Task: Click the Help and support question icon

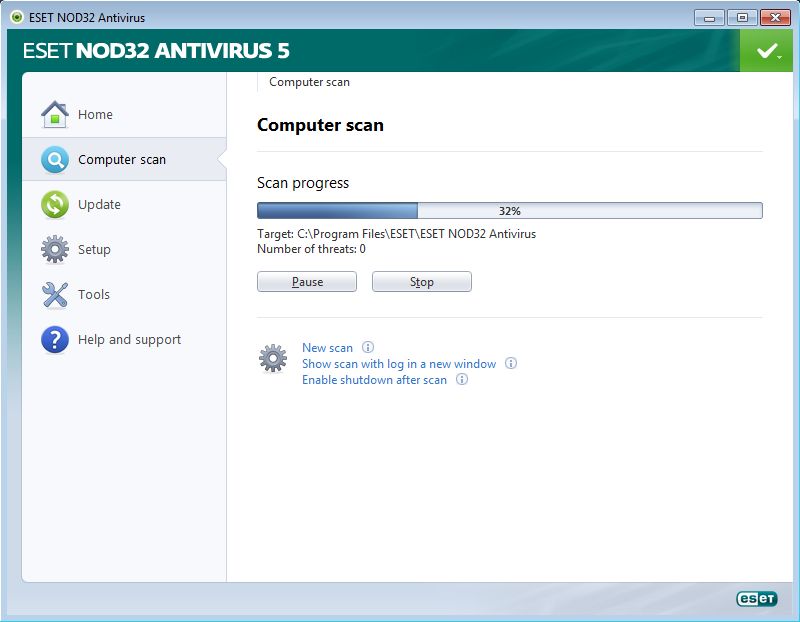Action: [x=55, y=340]
